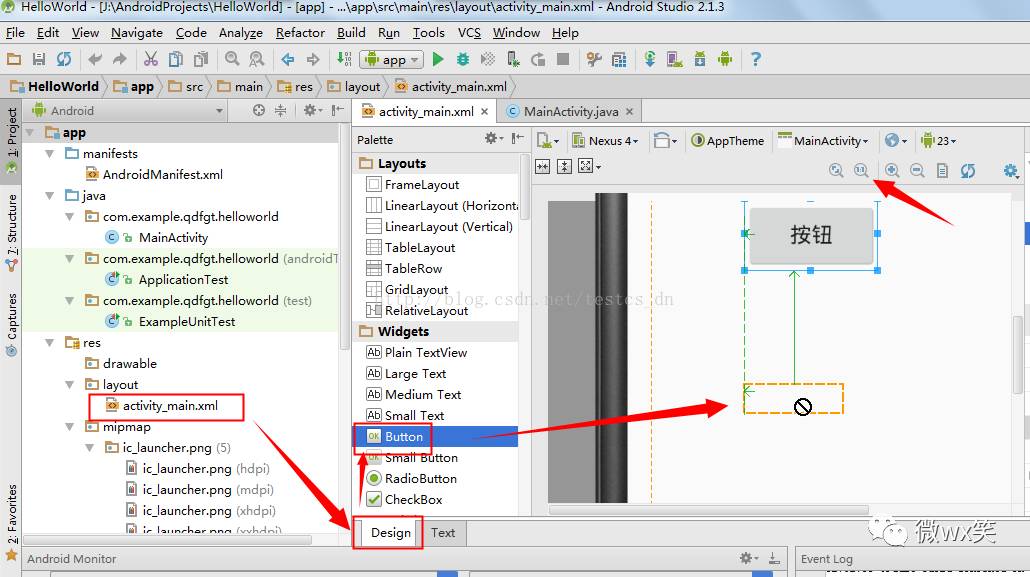Open the Favorites side panel

pyautogui.click(x=11, y=523)
